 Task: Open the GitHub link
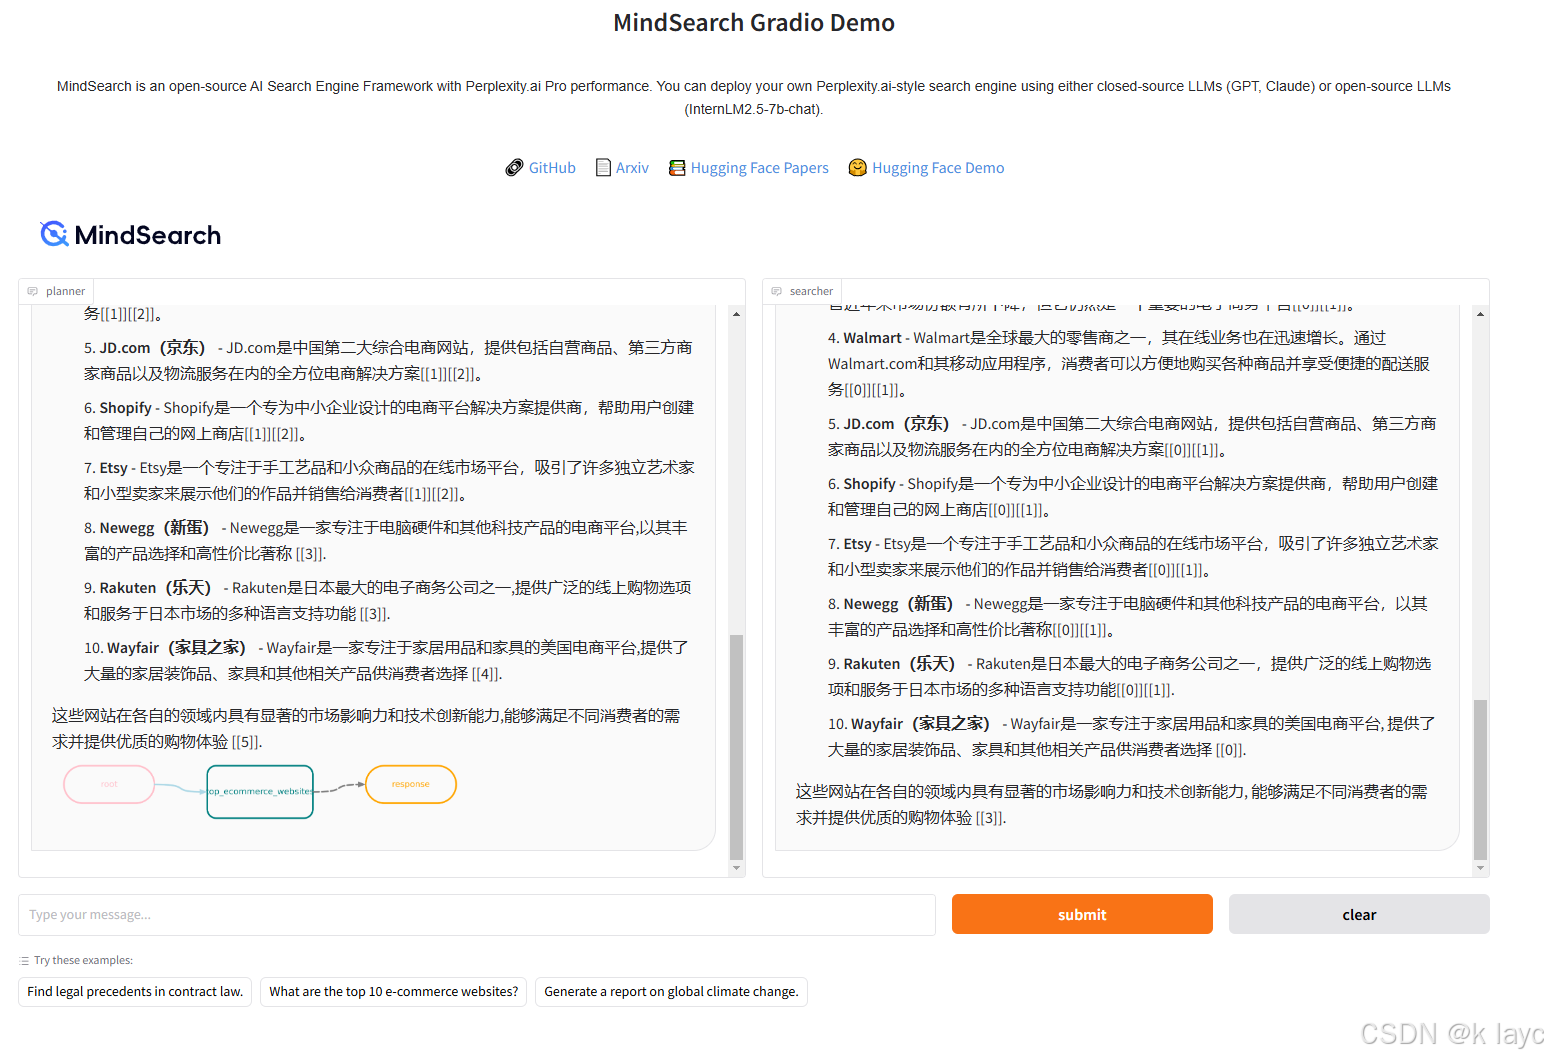point(552,168)
